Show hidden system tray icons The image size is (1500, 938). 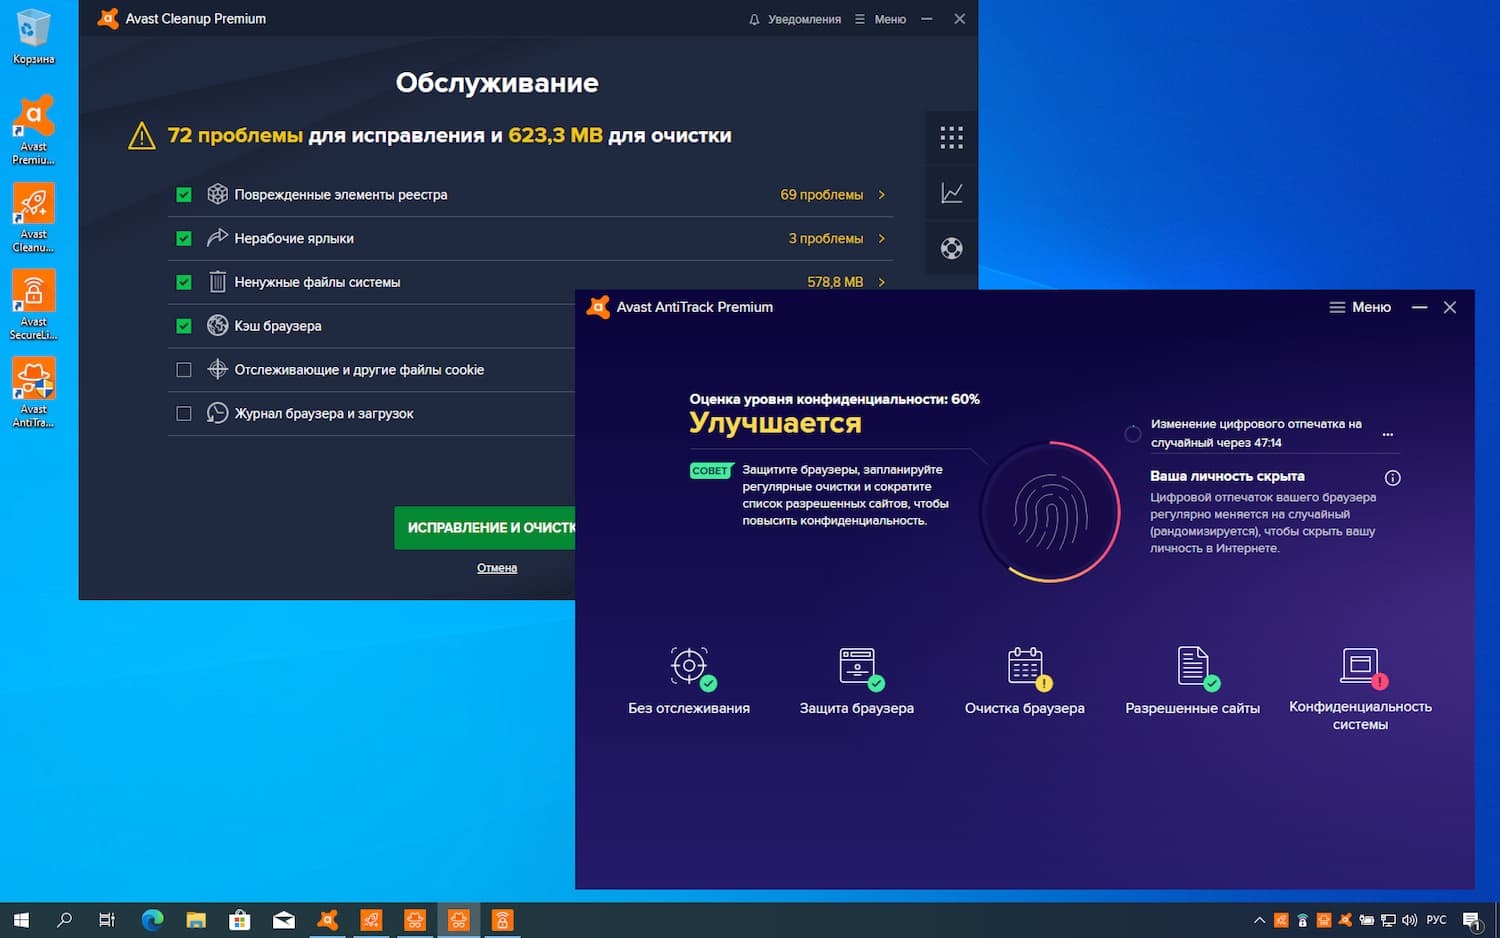coord(1259,920)
